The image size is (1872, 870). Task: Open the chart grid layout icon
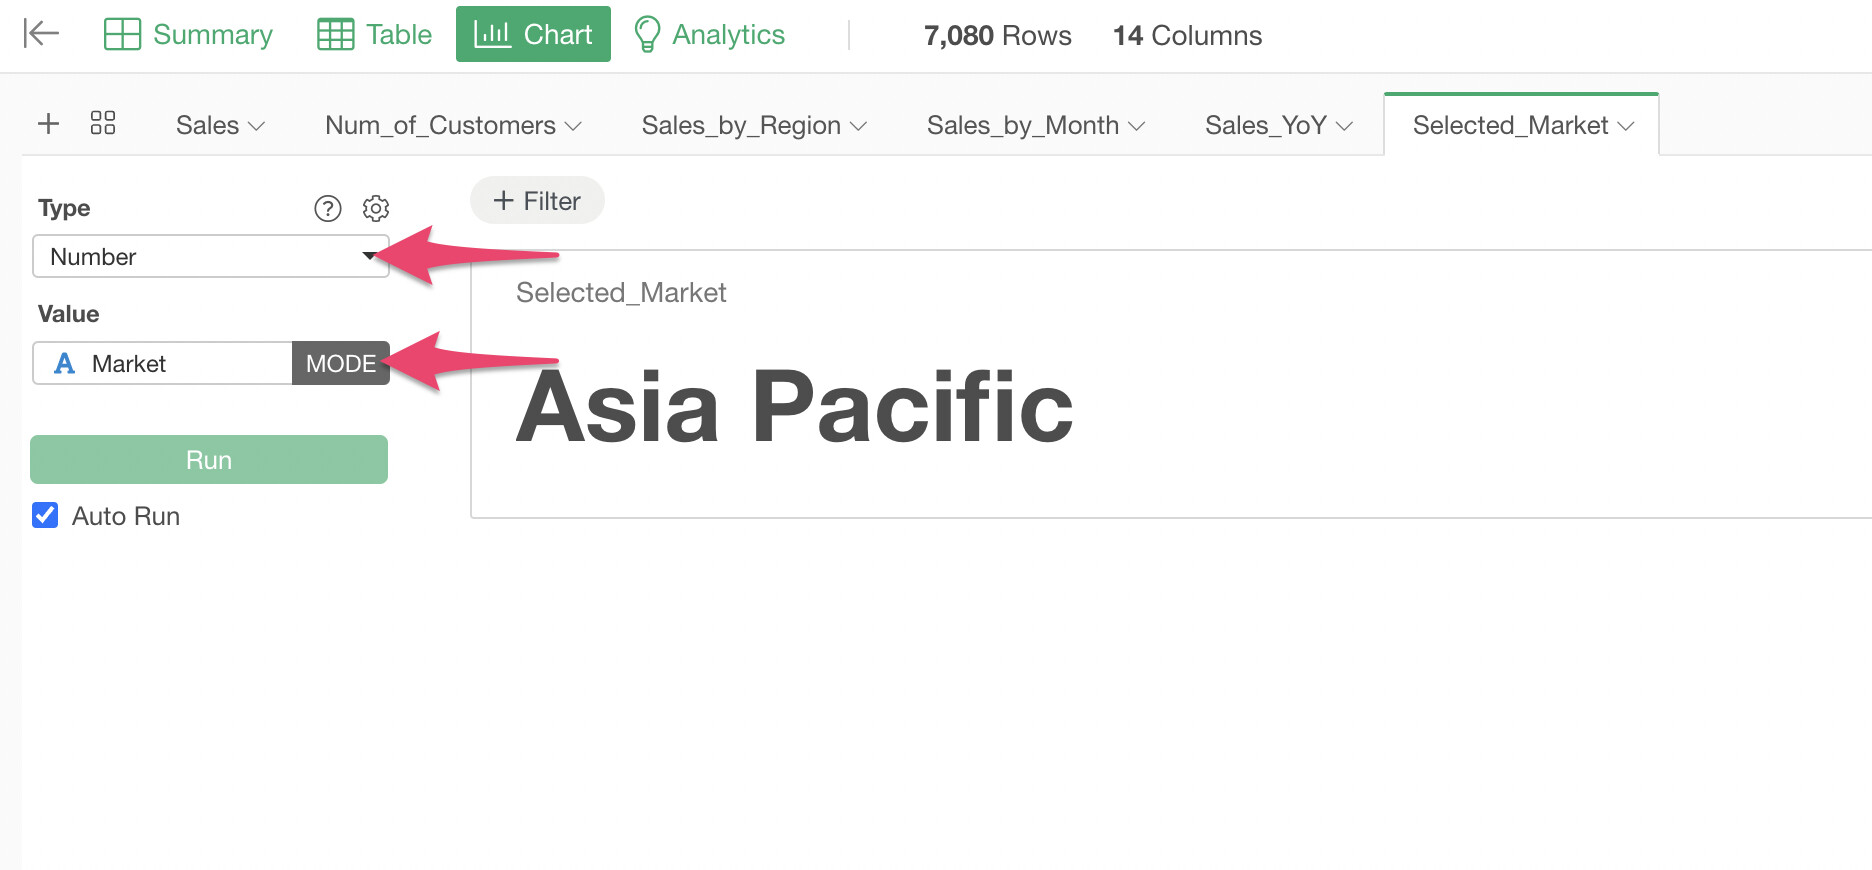click(x=103, y=124)
